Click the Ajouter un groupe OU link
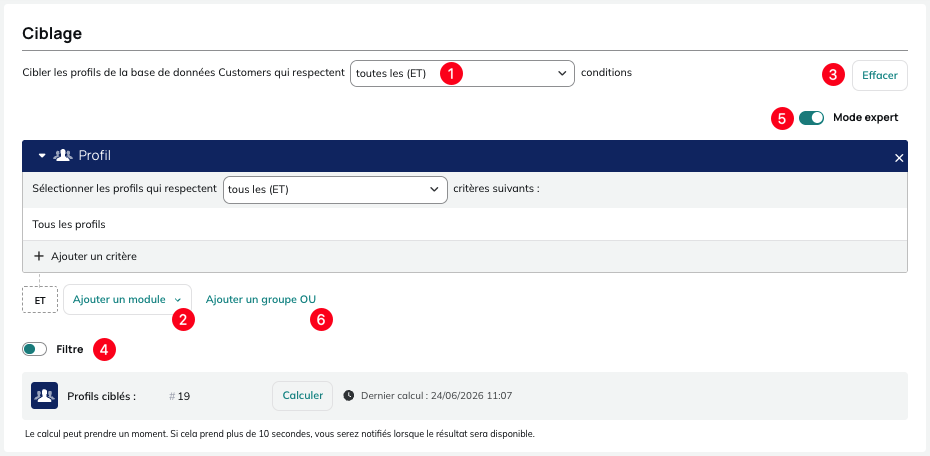Screen dimensions: 930x456 coord(261,299)
